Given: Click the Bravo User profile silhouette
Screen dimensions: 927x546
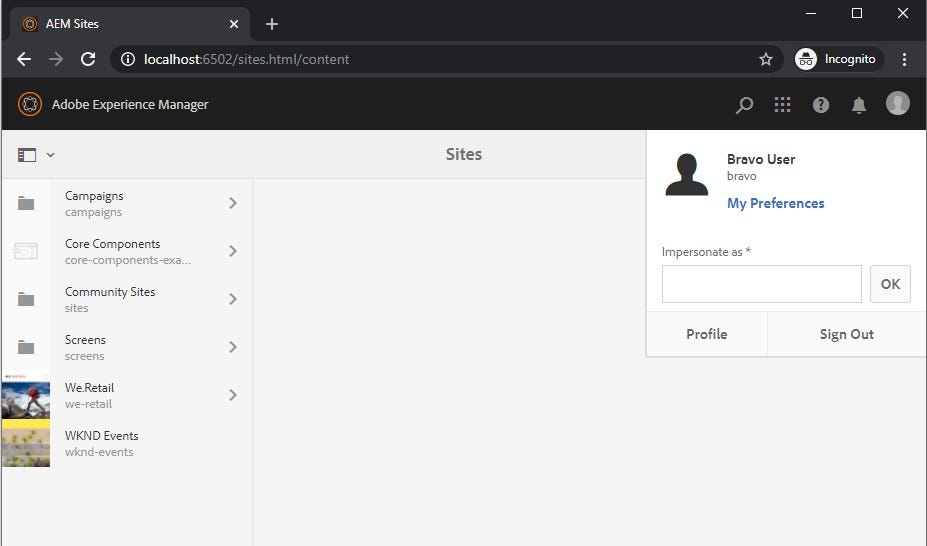Looking at the screenshot, I should point(686,174).
